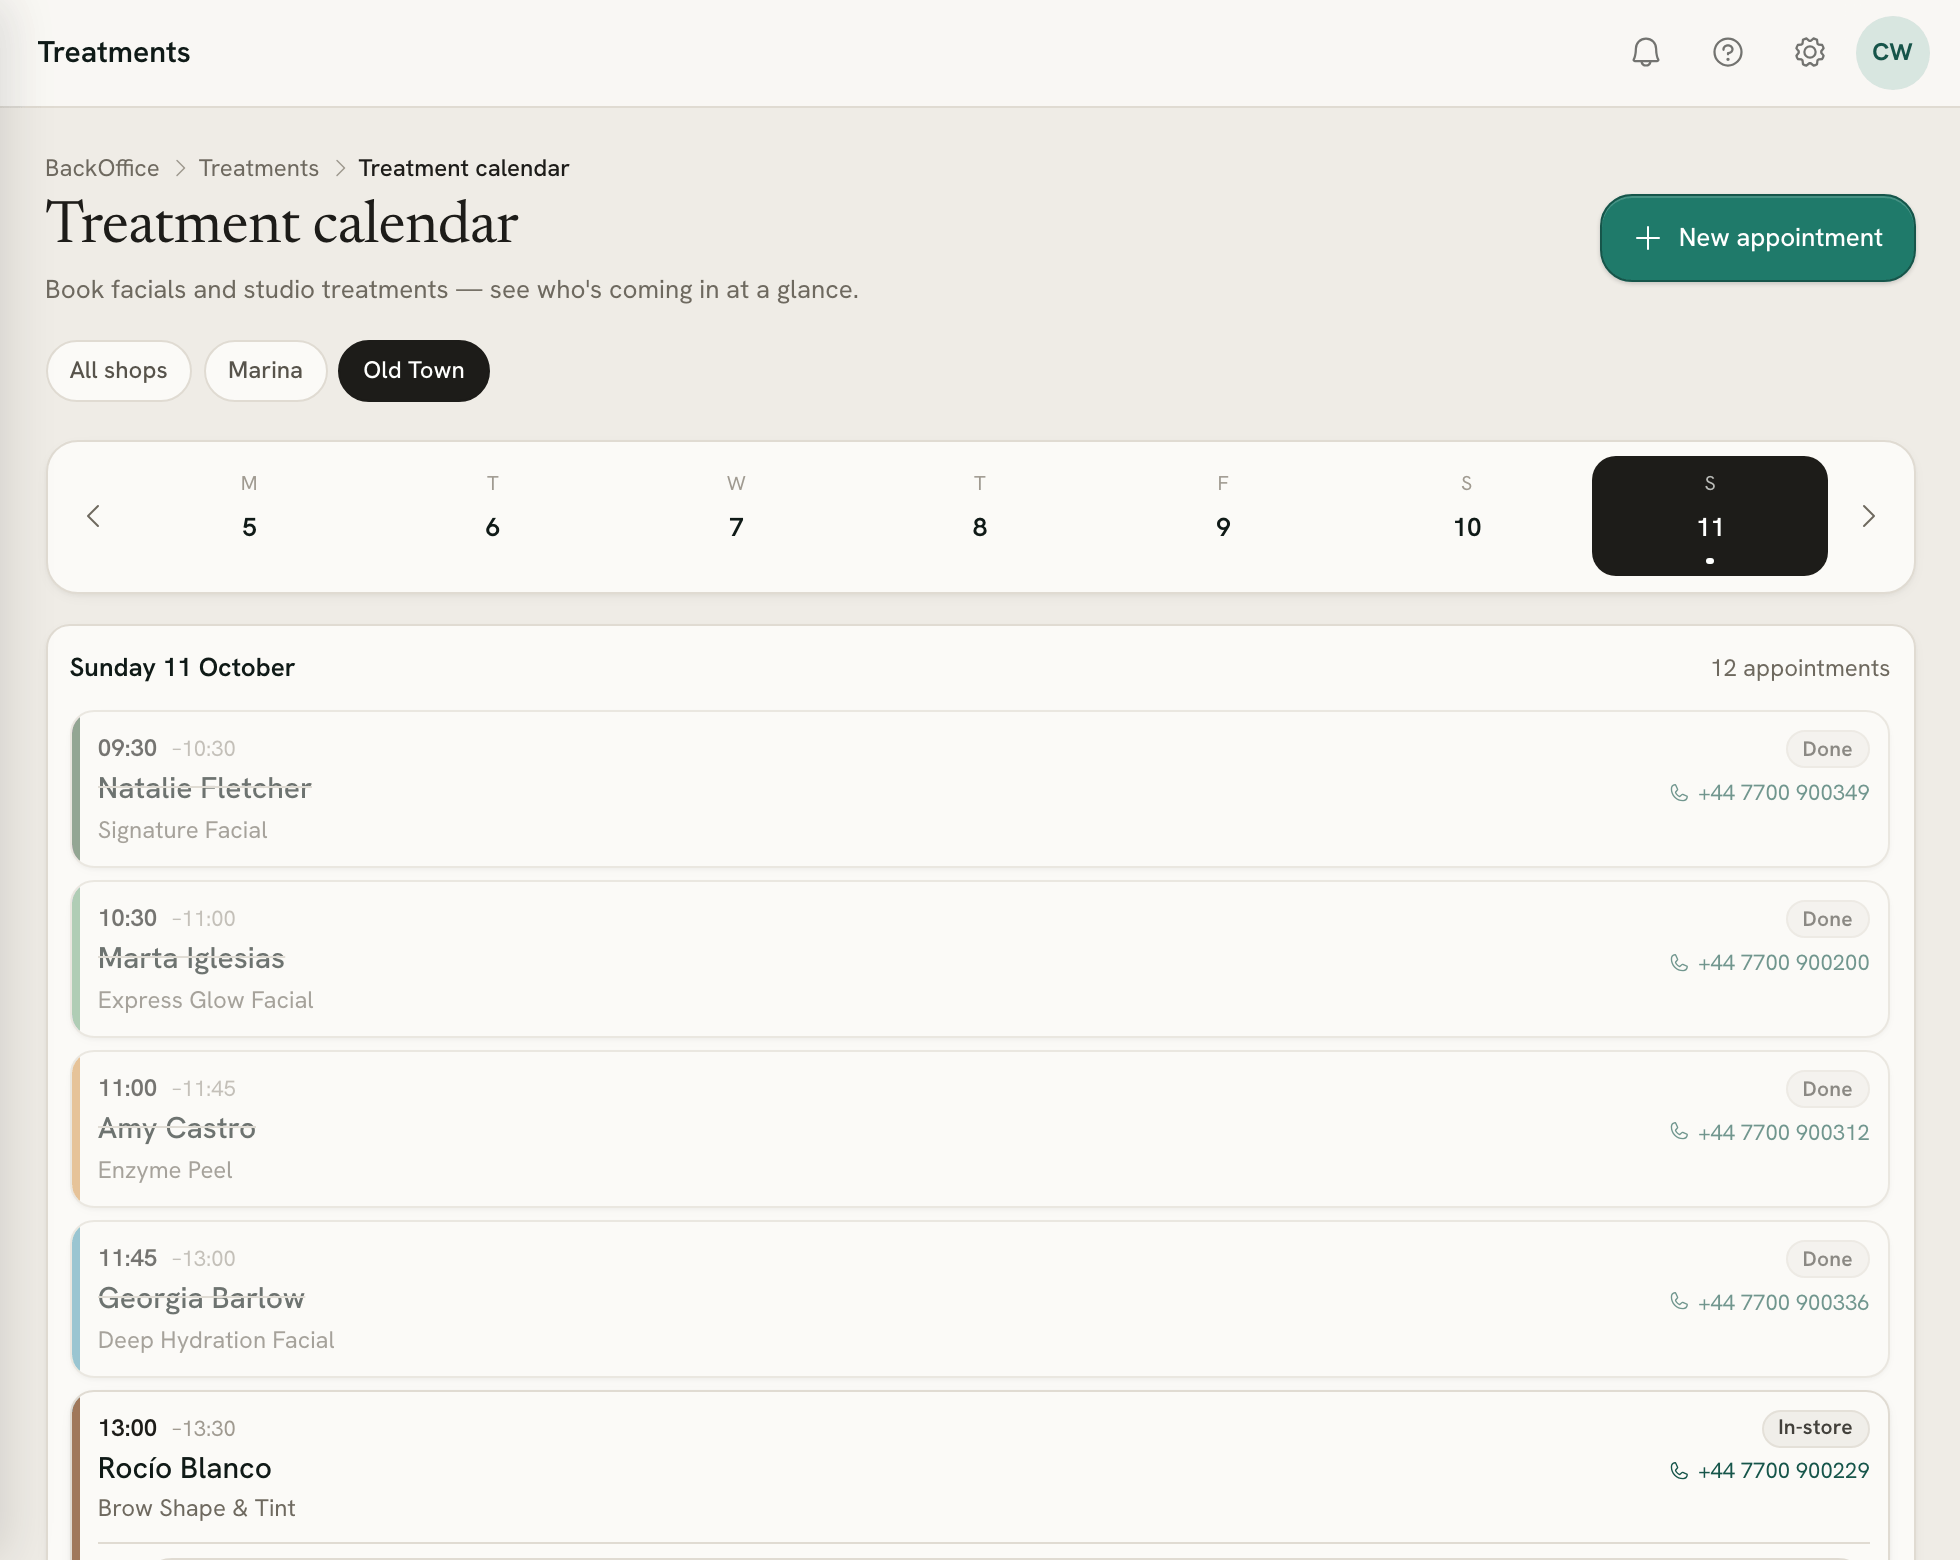Create a New appointment

1757,238
